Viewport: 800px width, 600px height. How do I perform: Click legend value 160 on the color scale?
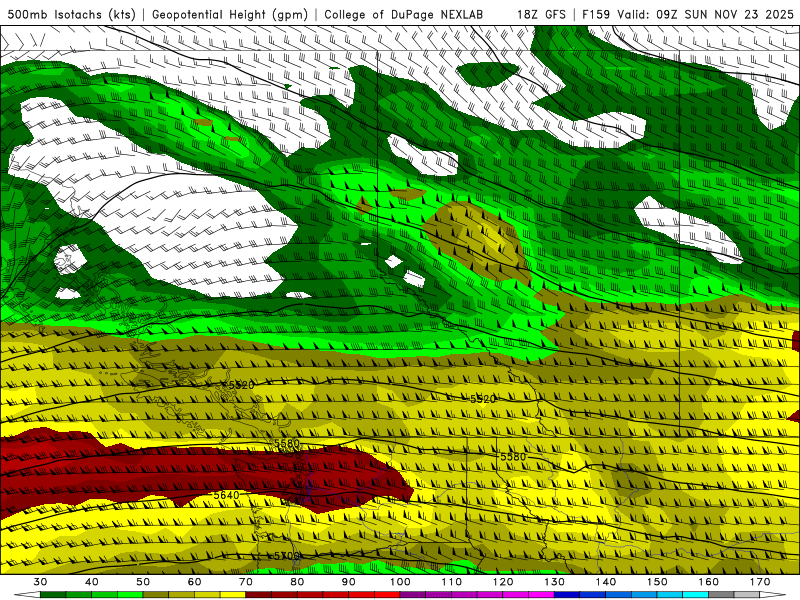click(x=709, y=582)
